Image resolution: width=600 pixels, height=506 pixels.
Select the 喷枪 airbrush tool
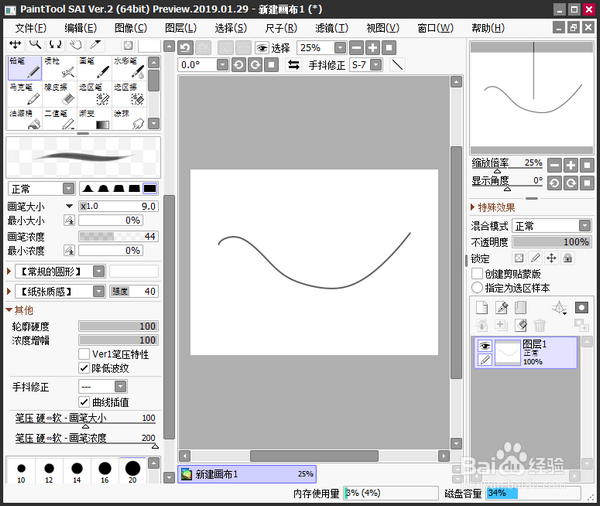[x=59, y=68]
